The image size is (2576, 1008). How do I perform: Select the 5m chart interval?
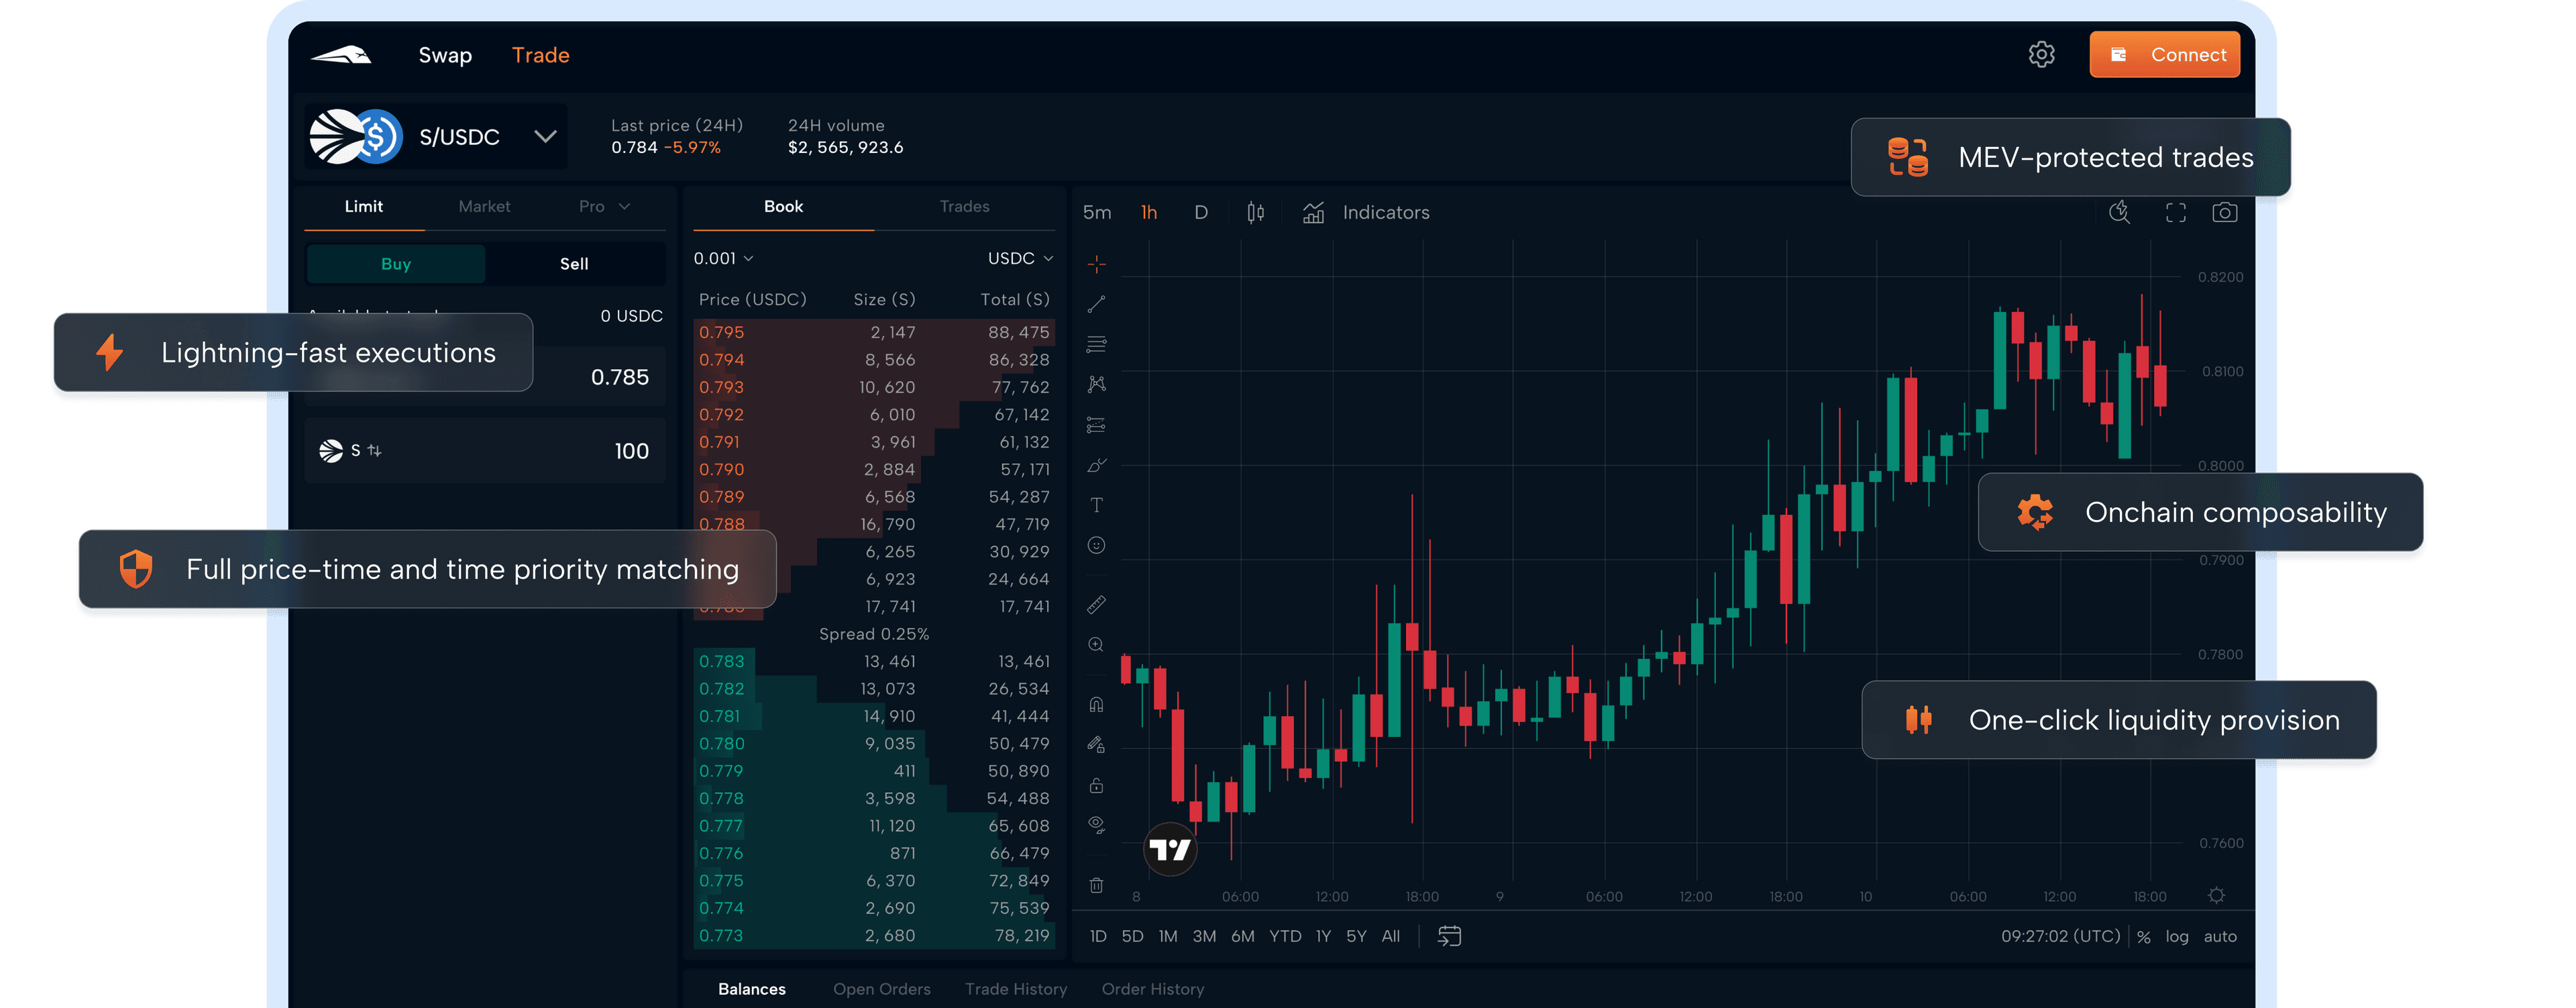tap(1097, 213)
